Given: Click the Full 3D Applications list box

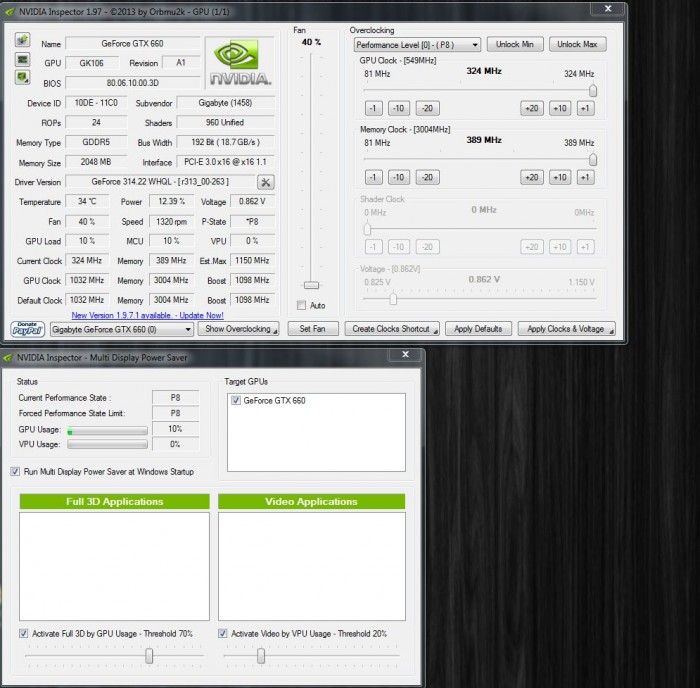Looking at the screenshot, I should click(x=114, y=566).
